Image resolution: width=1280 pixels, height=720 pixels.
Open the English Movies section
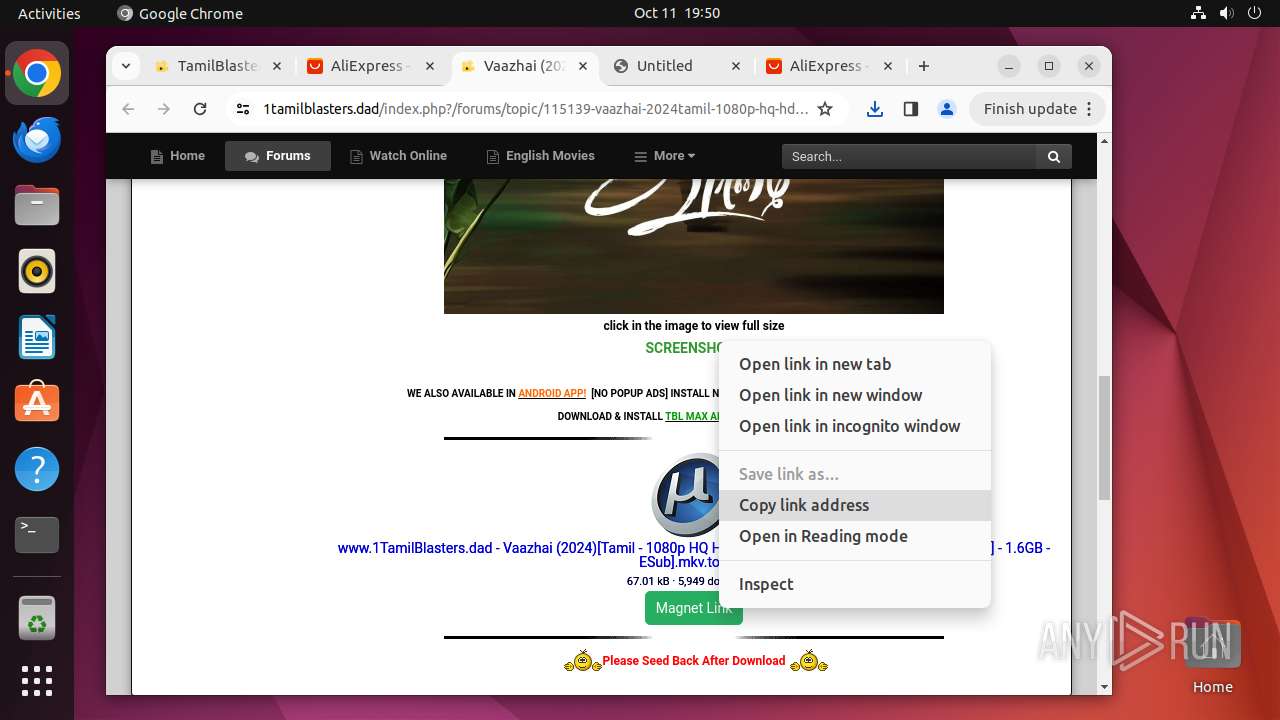coord(540,156)
